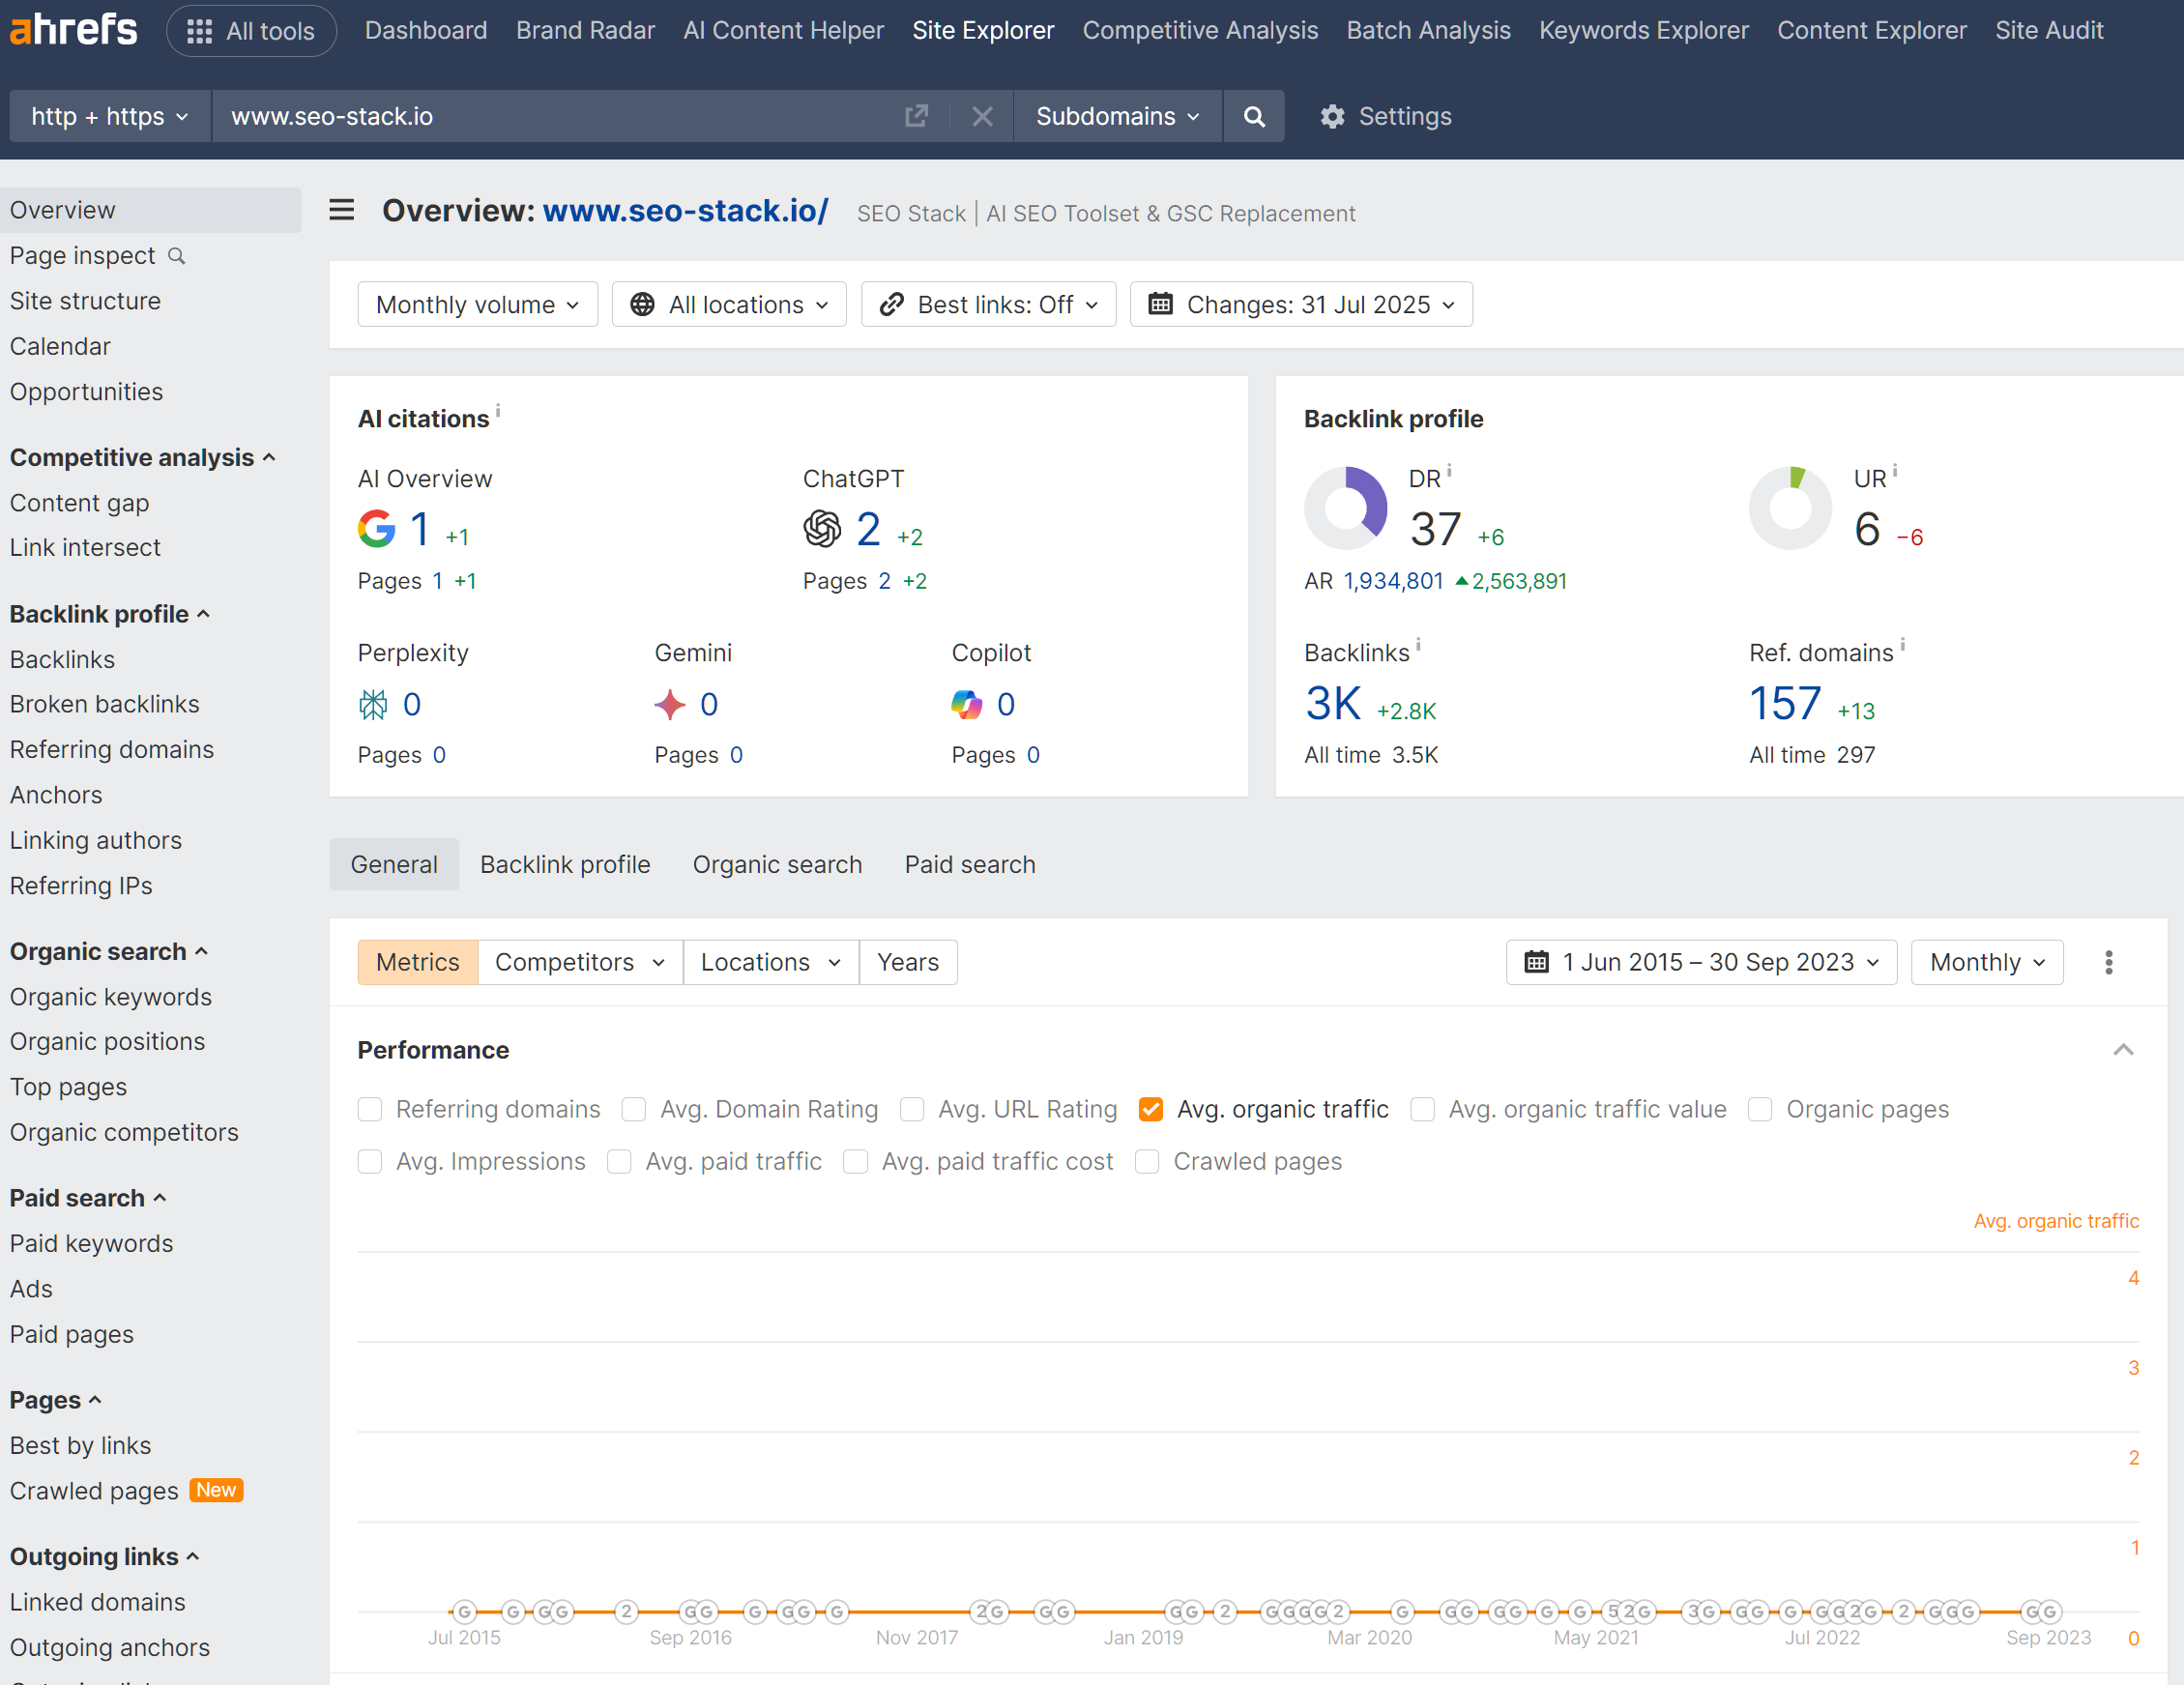Click AI citations info icon
The height and width of the screenshot is (1685, 2184).
498,409
